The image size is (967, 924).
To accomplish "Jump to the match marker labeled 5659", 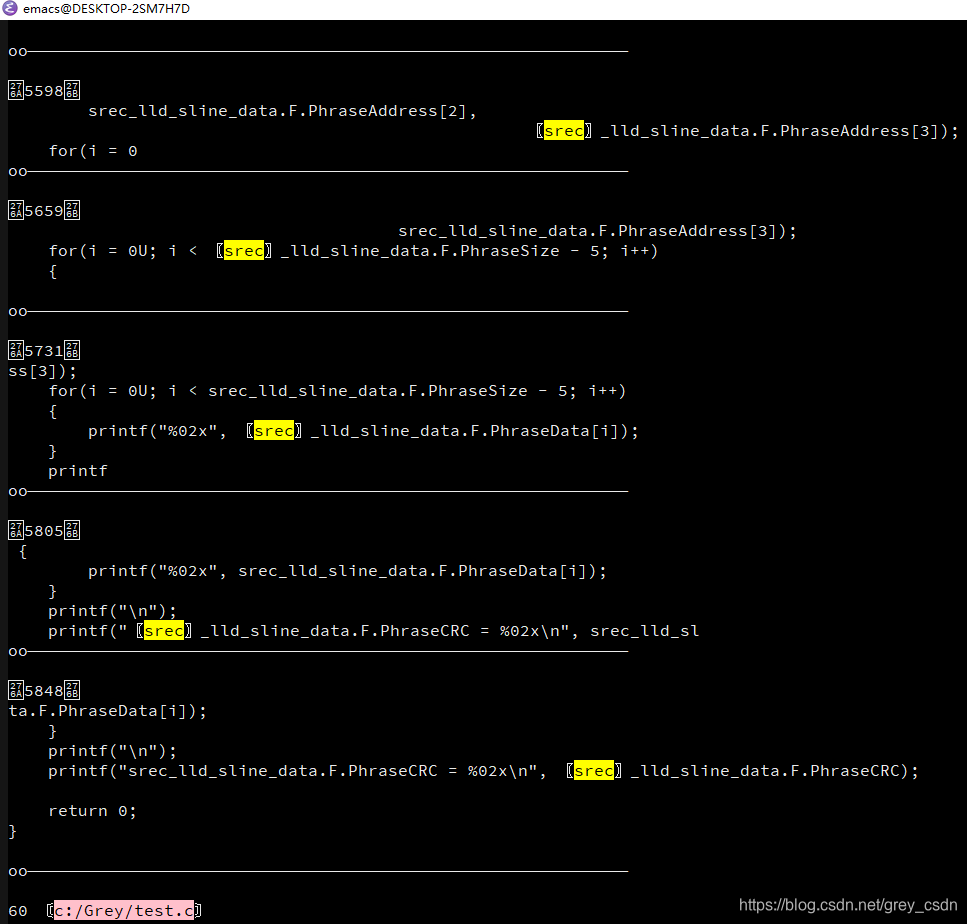I will [x=42, y=209].
